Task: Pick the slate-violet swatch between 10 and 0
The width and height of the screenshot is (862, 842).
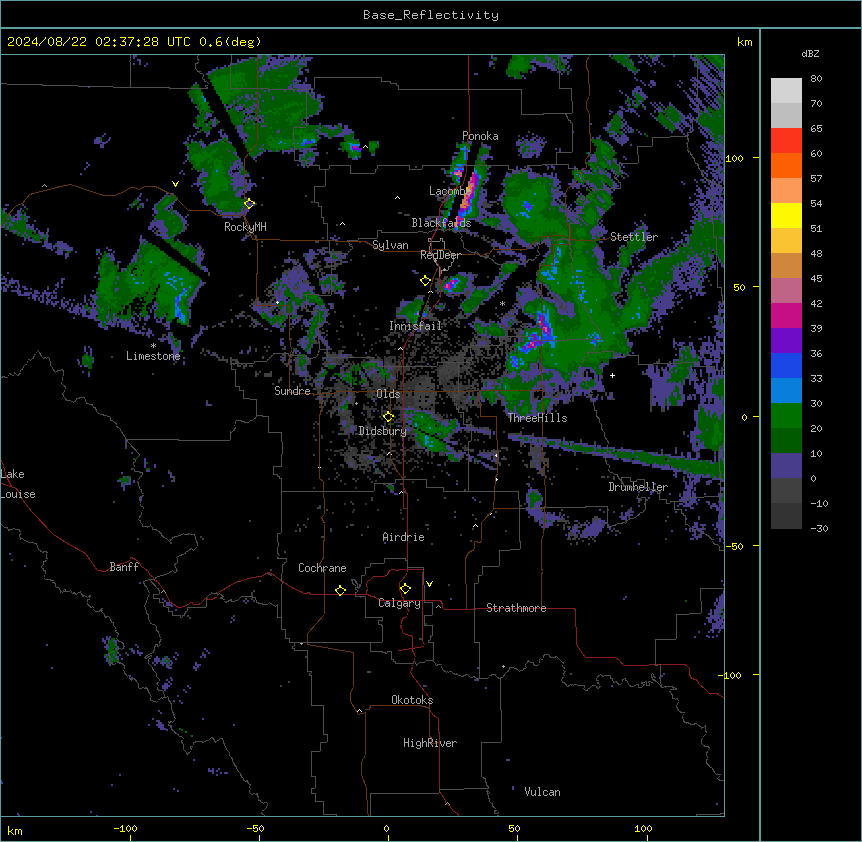Action: click(786, 466)
